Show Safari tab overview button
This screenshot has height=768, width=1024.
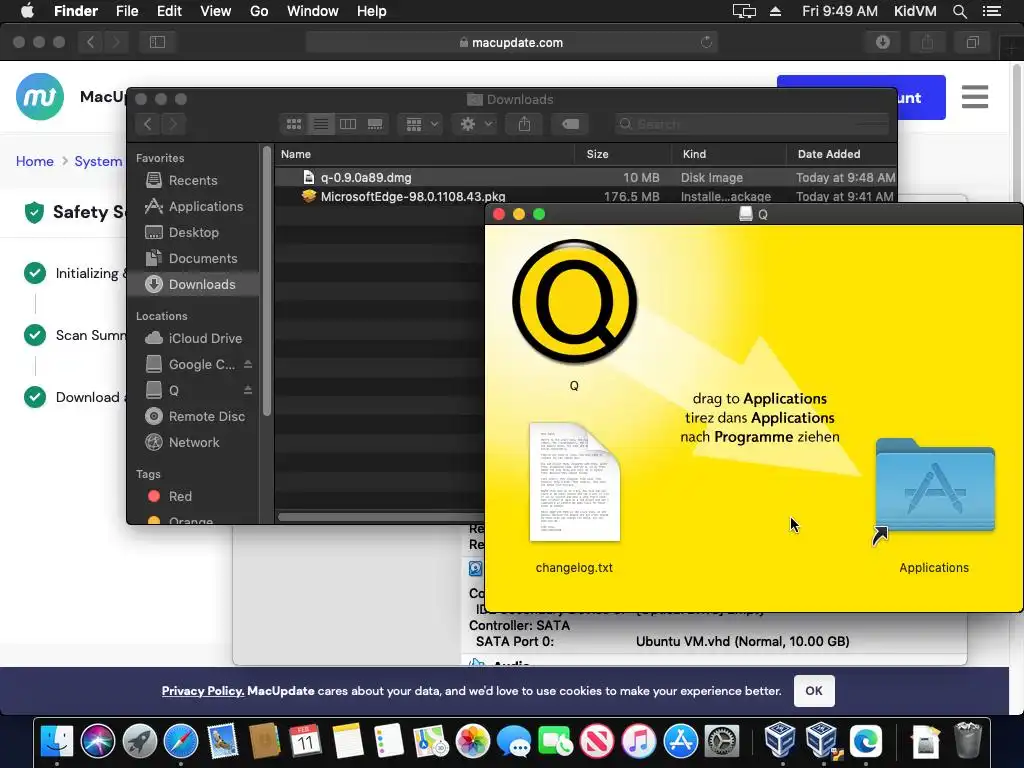[x=972, y=42]
